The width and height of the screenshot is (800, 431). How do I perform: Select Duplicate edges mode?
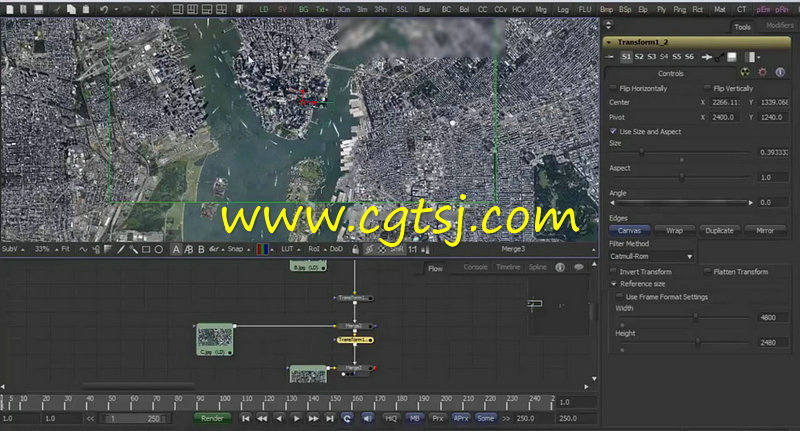click(719, 231)
